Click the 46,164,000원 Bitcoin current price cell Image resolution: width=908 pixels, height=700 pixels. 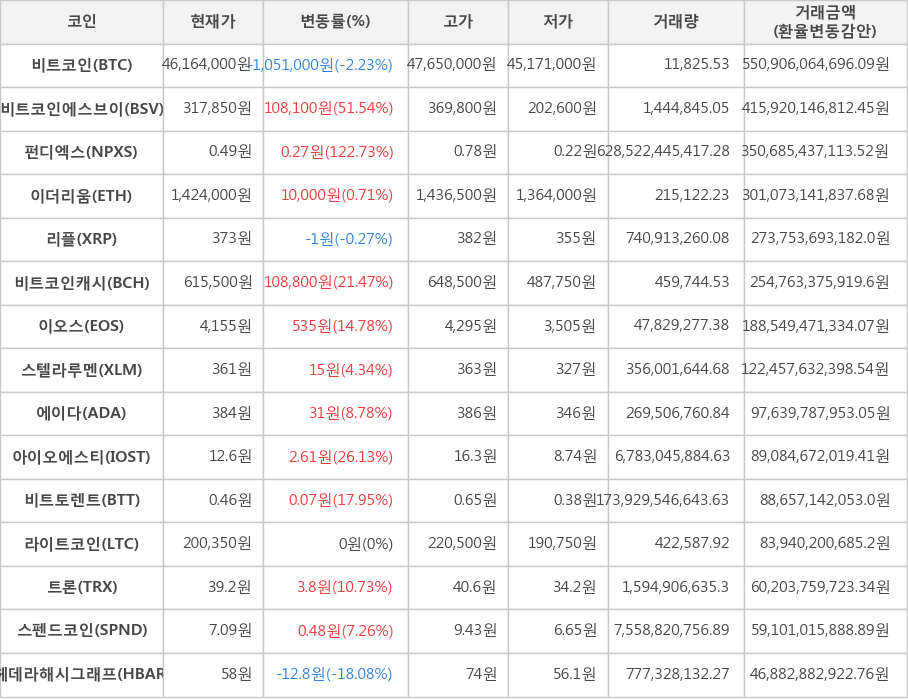pyautogui.click(x=207, y=65)
